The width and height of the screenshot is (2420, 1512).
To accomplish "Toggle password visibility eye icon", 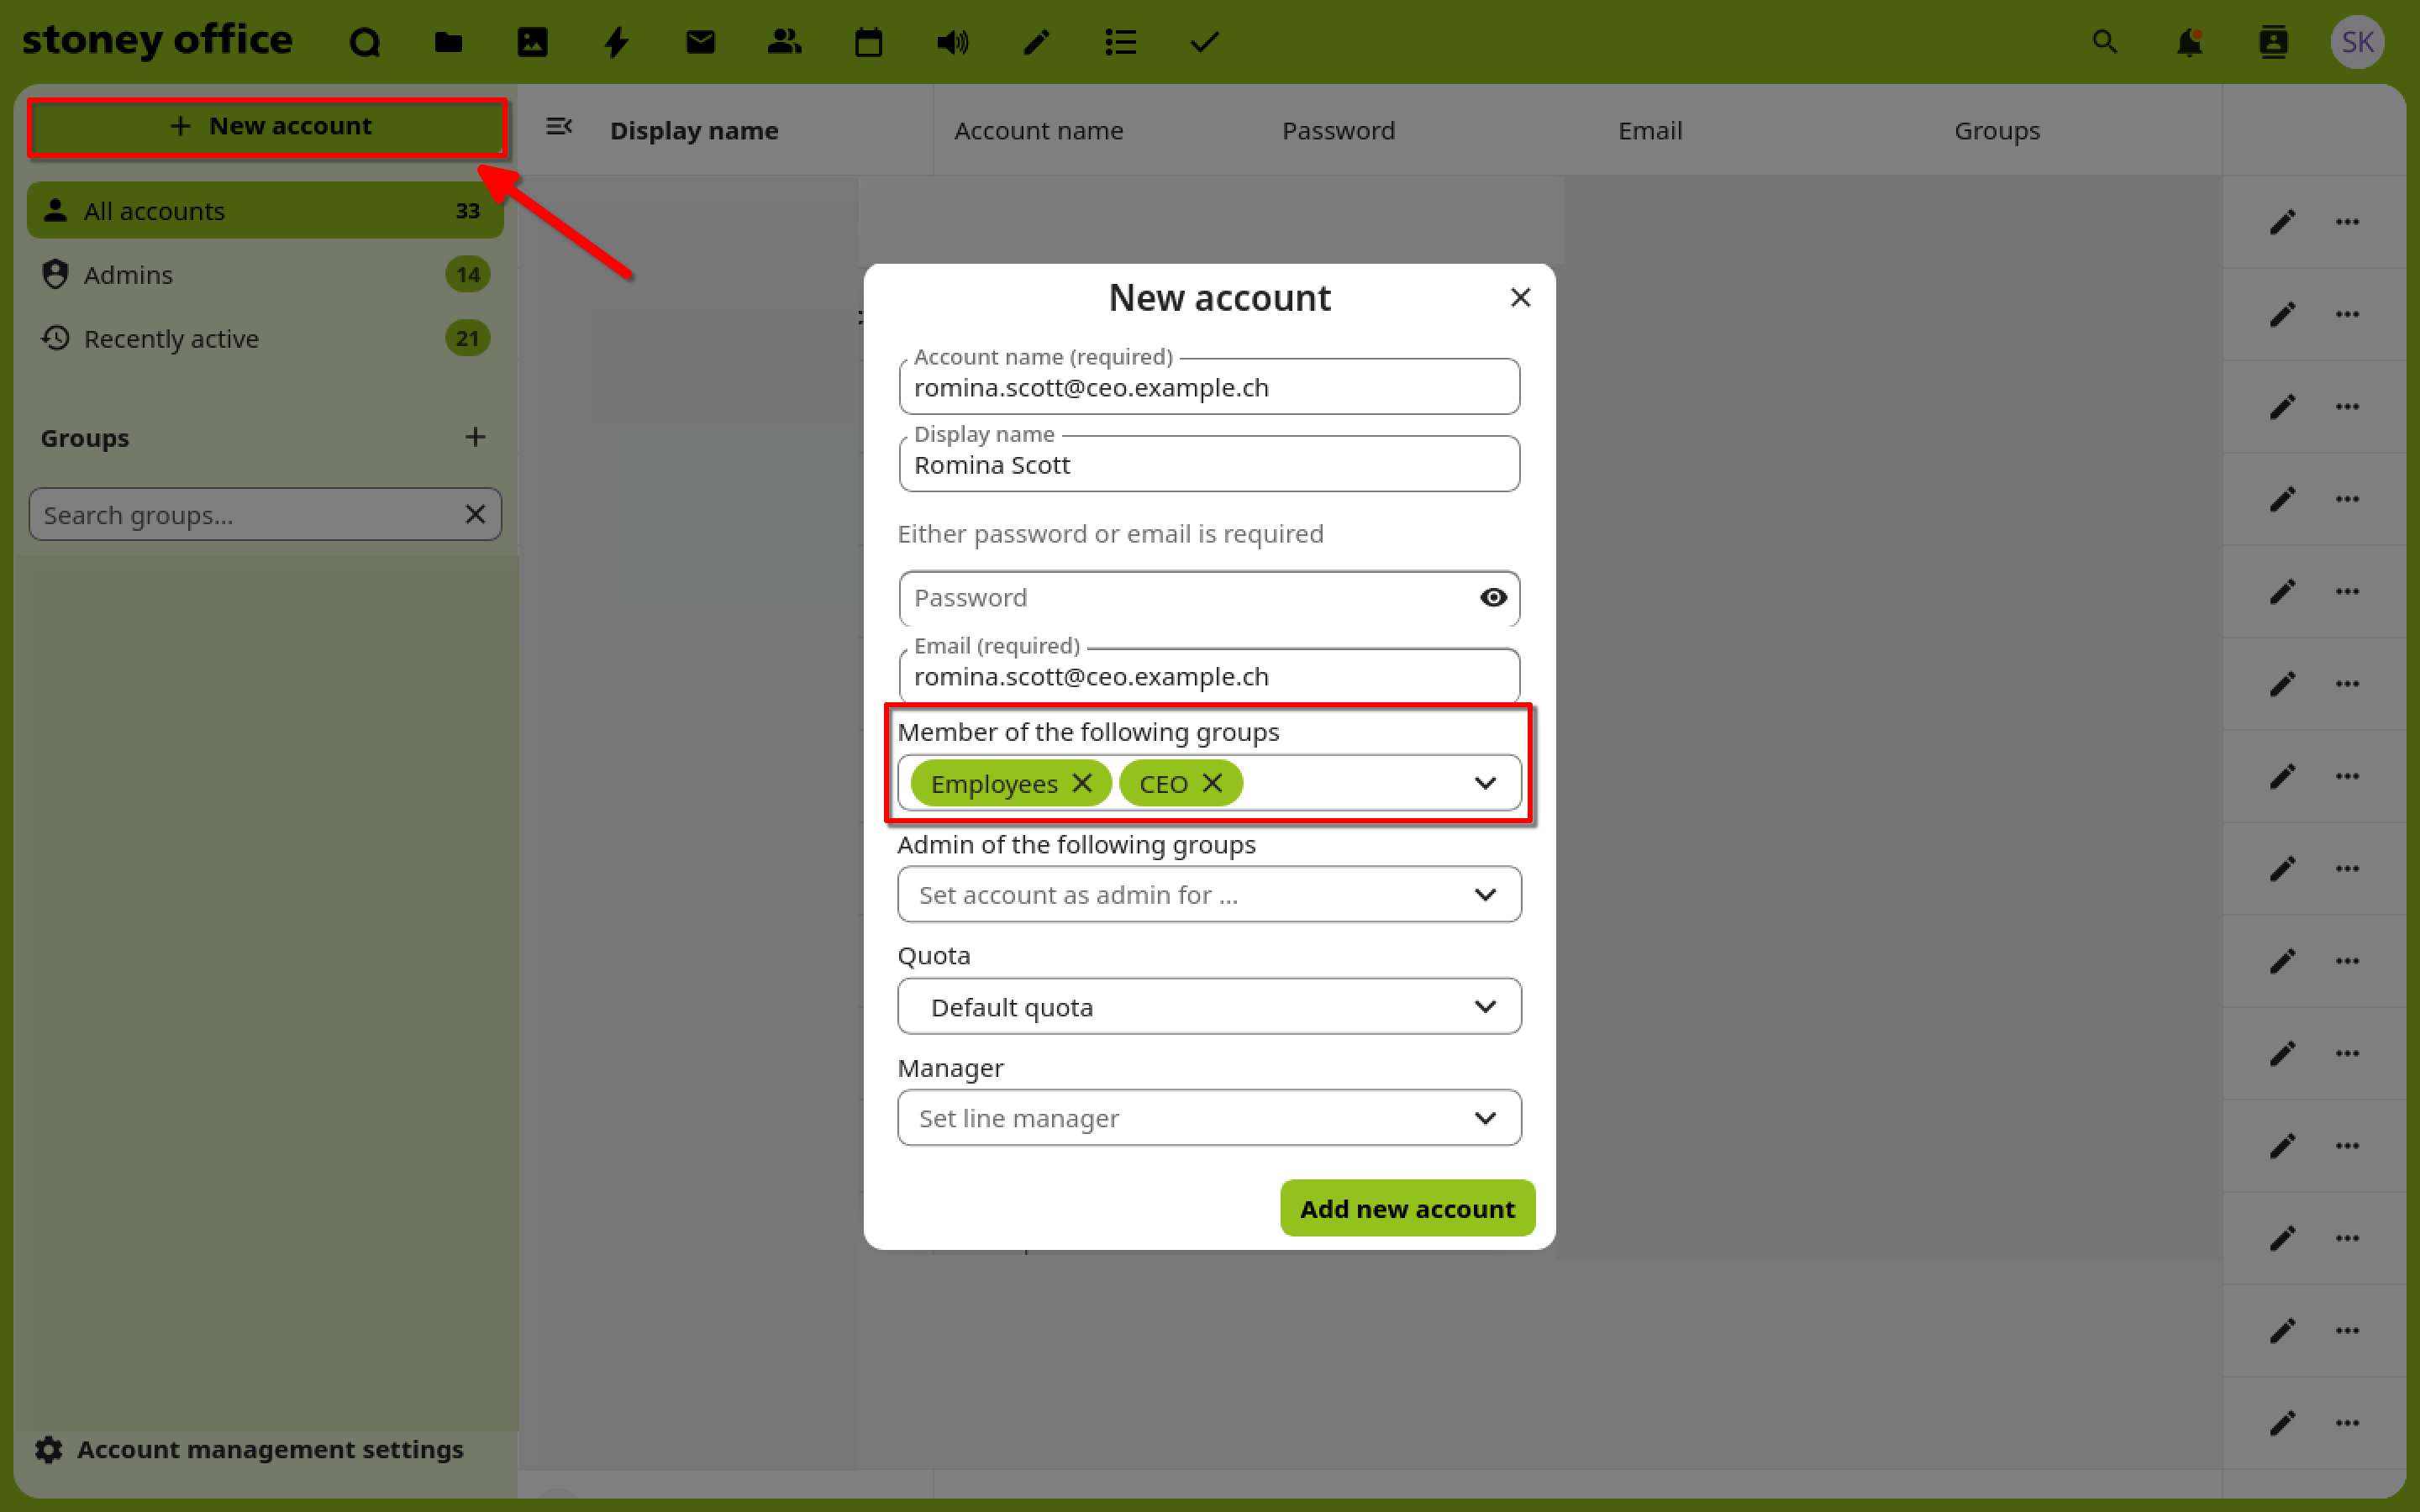I will pos(1493,597).
